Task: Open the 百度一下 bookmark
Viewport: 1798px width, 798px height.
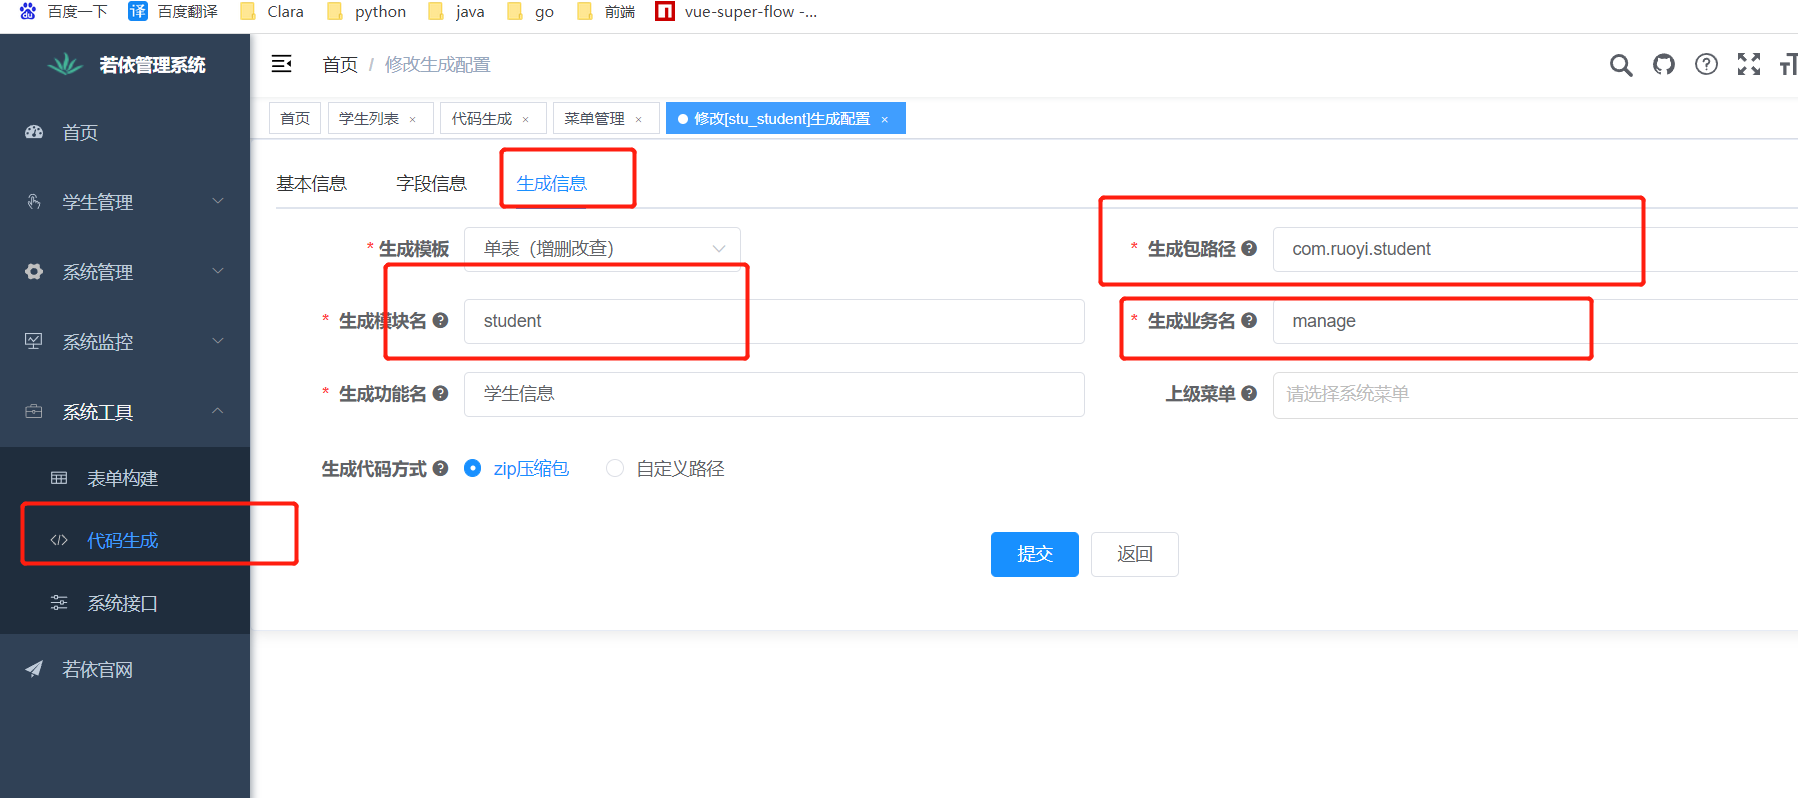Action: [63, 12]
